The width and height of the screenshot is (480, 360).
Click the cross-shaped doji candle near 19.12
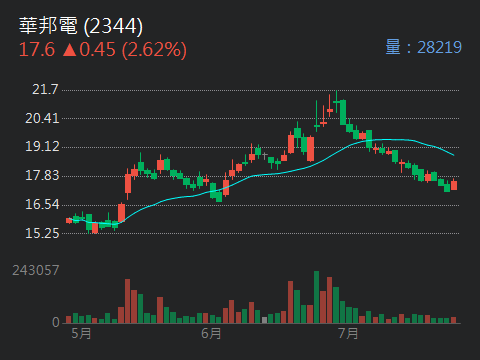coord(265,155)
